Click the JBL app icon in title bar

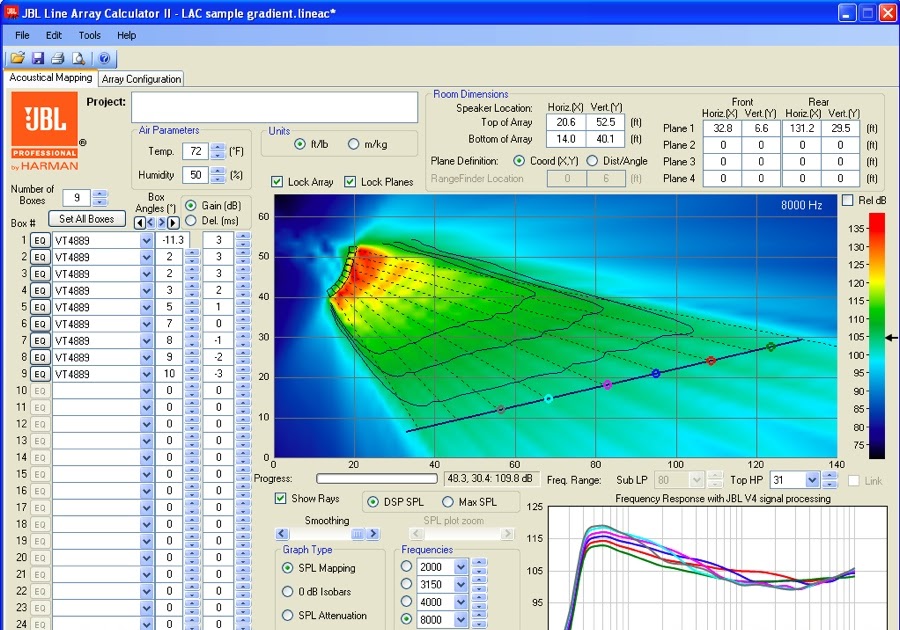coord(11,12)
